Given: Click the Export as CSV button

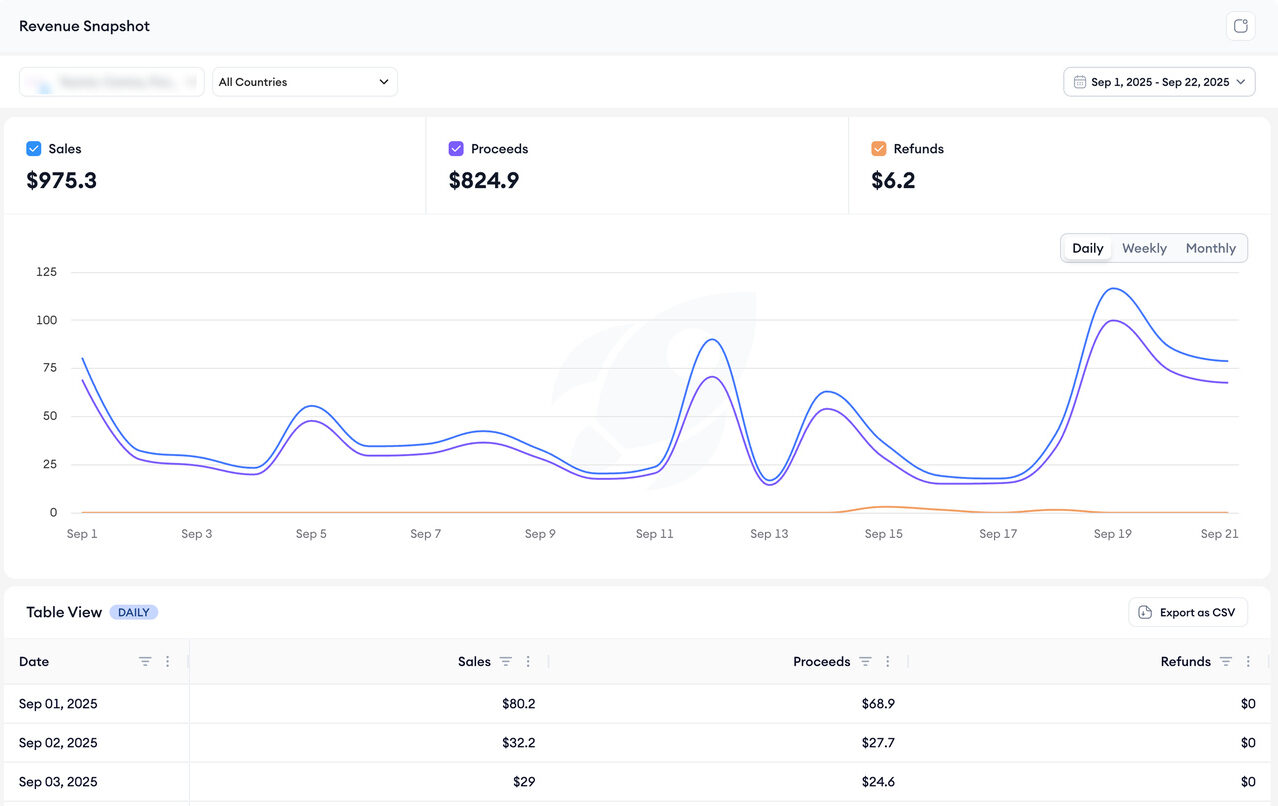Looking at the screenshot, I should [x=1187, y=612].
